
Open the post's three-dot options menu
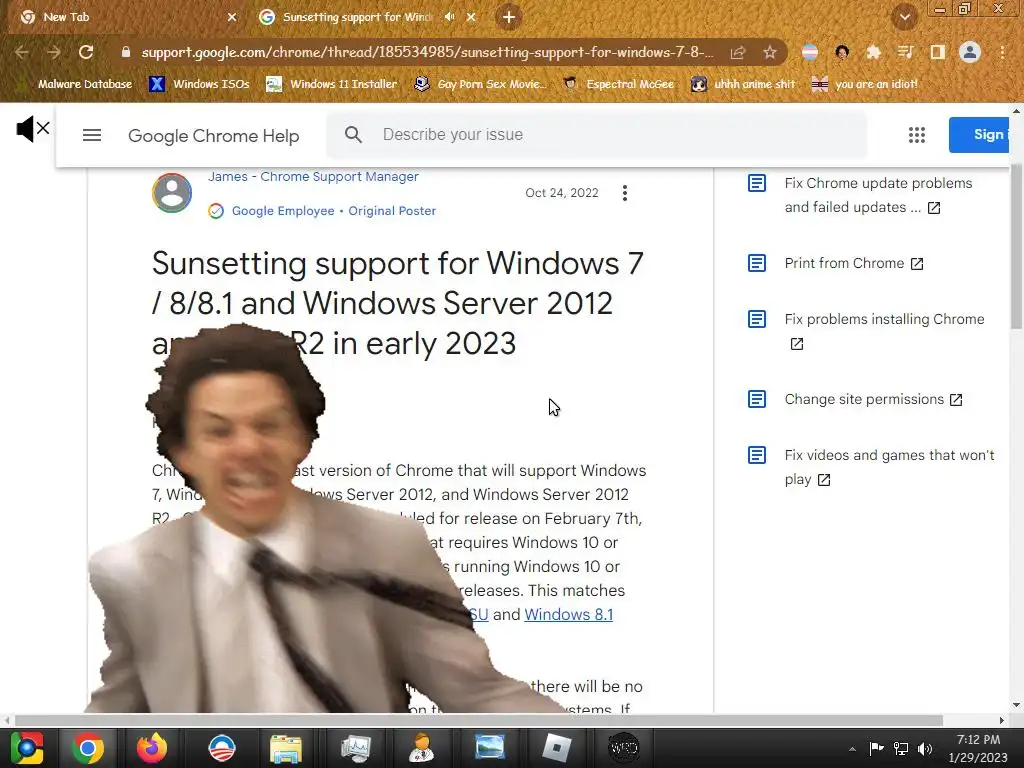(x=625, y=193)
